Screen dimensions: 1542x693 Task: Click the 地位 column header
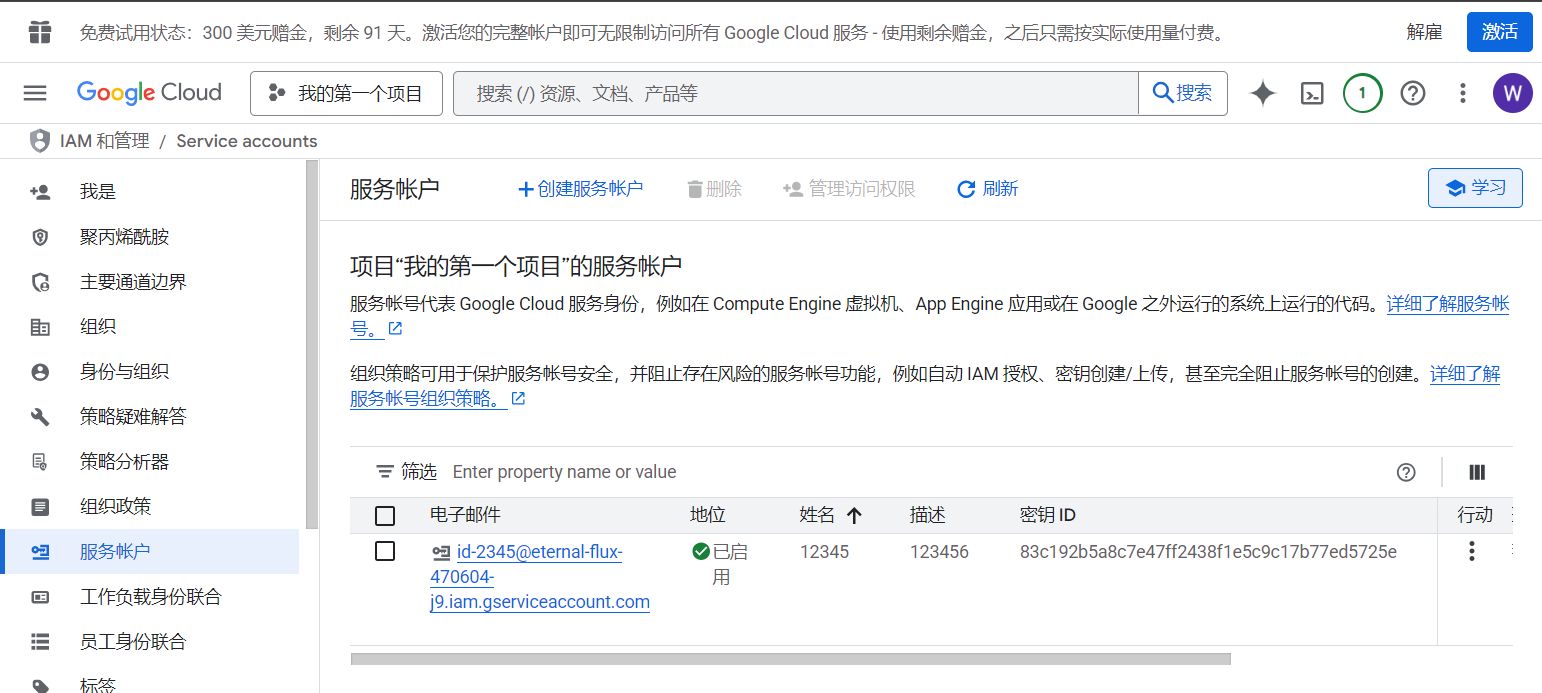[x=708, y=515]
